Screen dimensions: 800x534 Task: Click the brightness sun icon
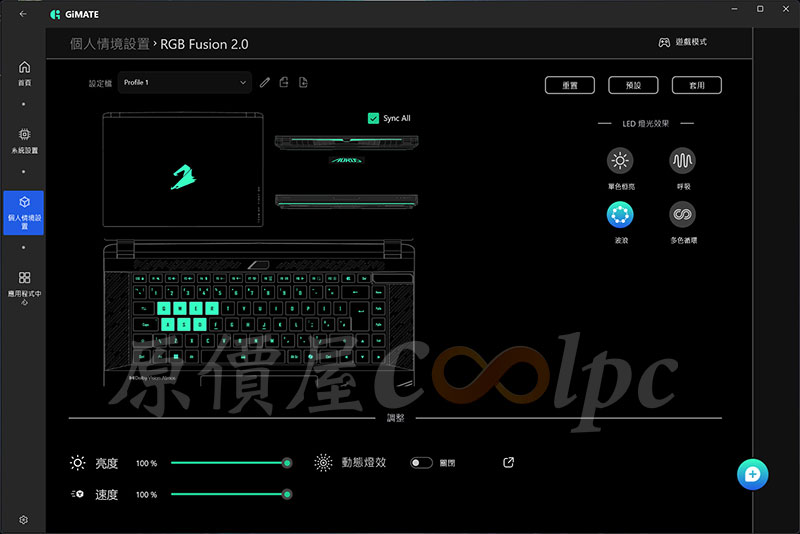pos(78,463)
